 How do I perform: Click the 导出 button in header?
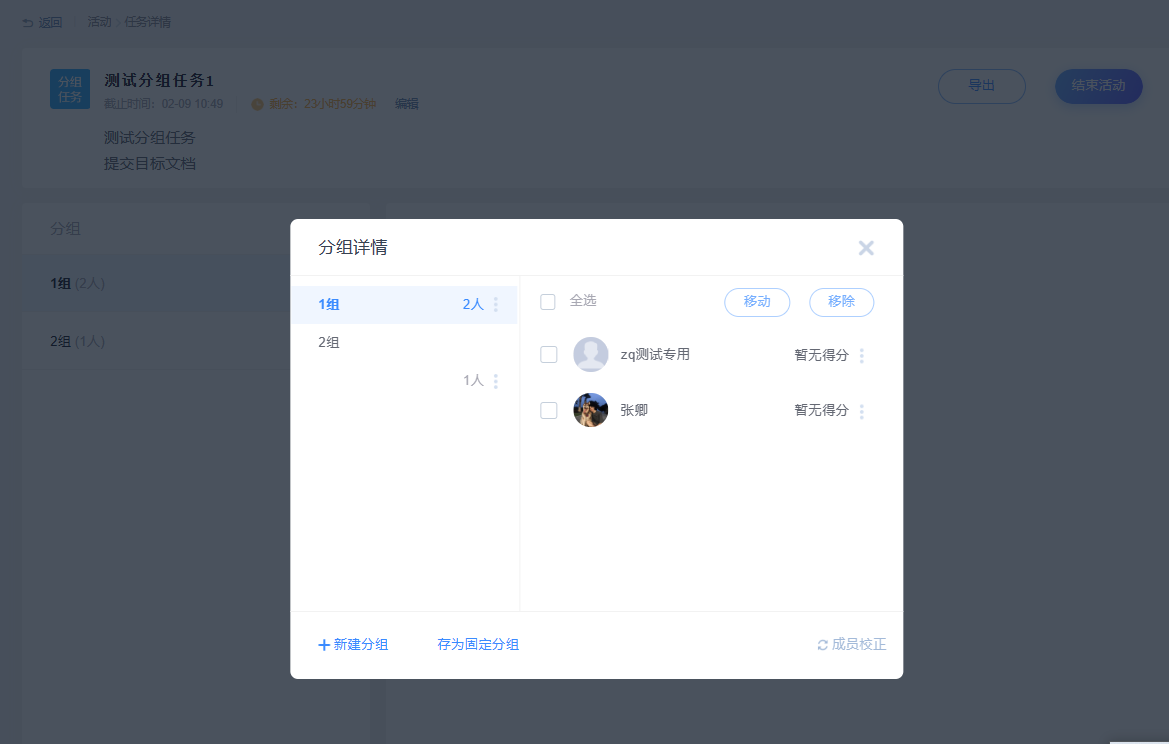coord(981,86)
